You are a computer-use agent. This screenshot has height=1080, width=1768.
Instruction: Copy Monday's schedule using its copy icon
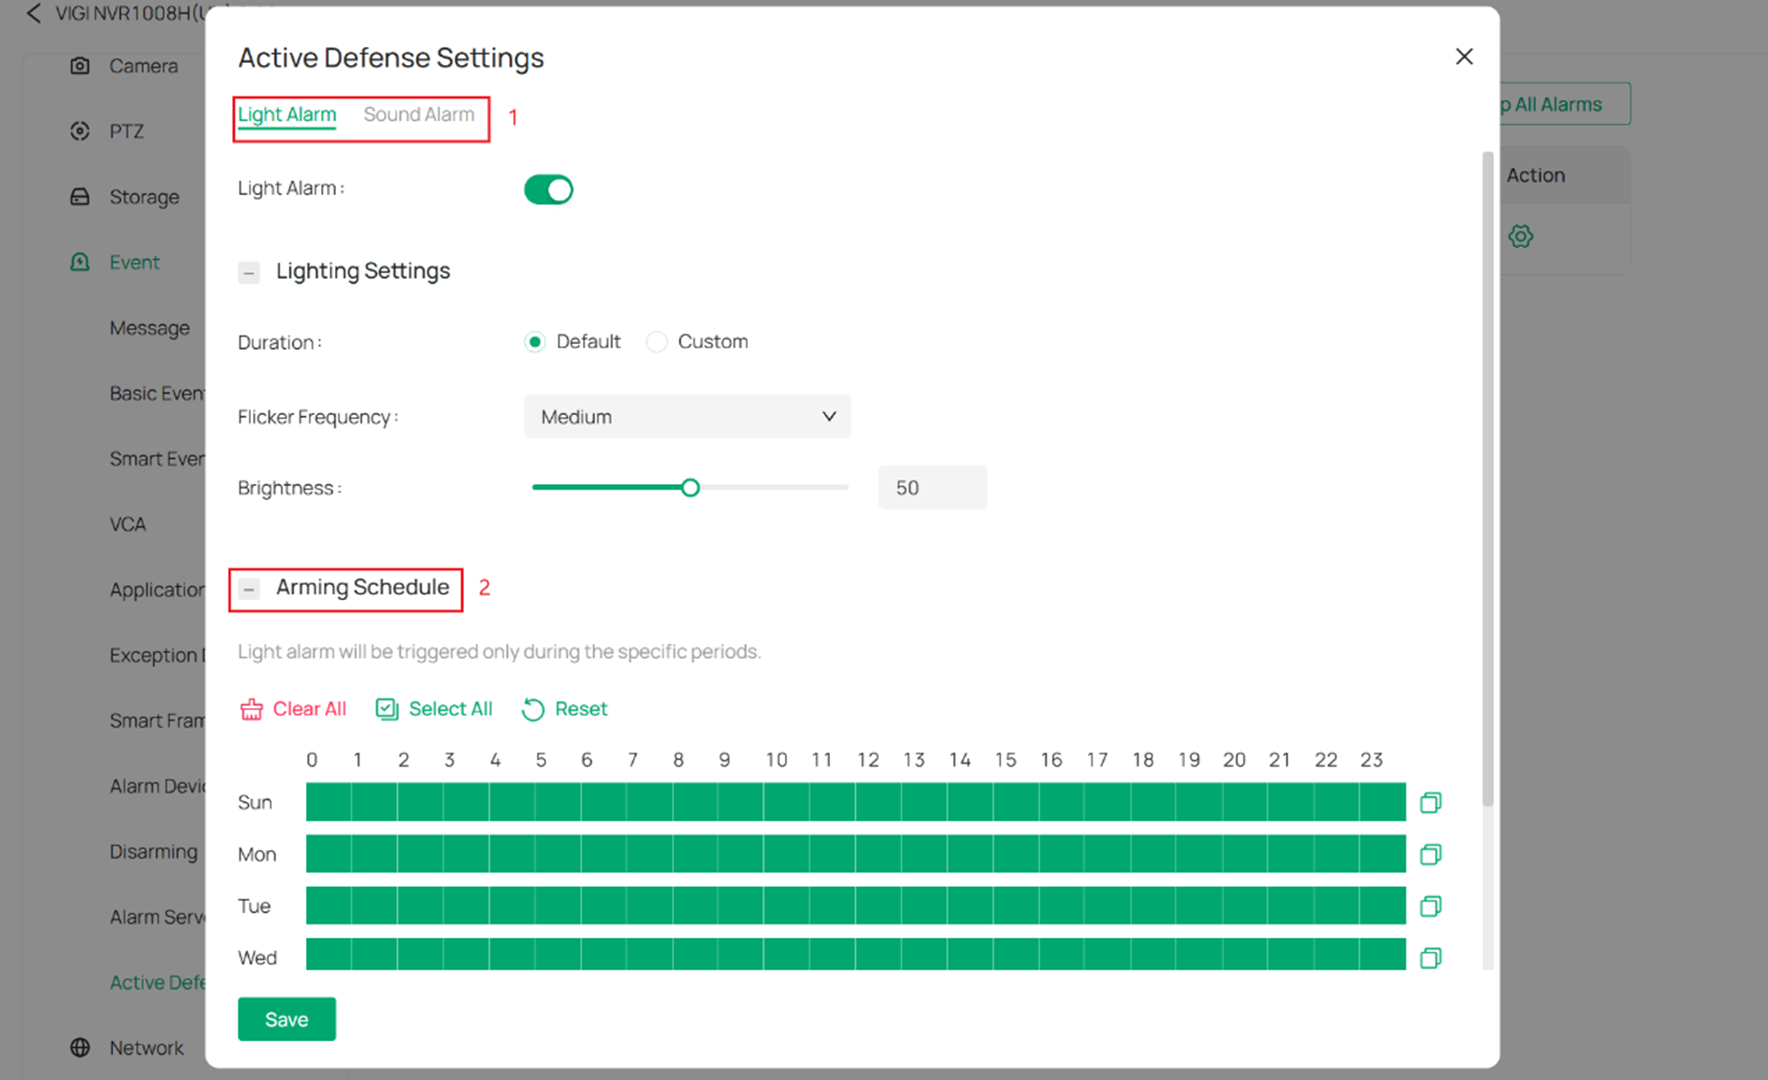(x=1430, y=854)
